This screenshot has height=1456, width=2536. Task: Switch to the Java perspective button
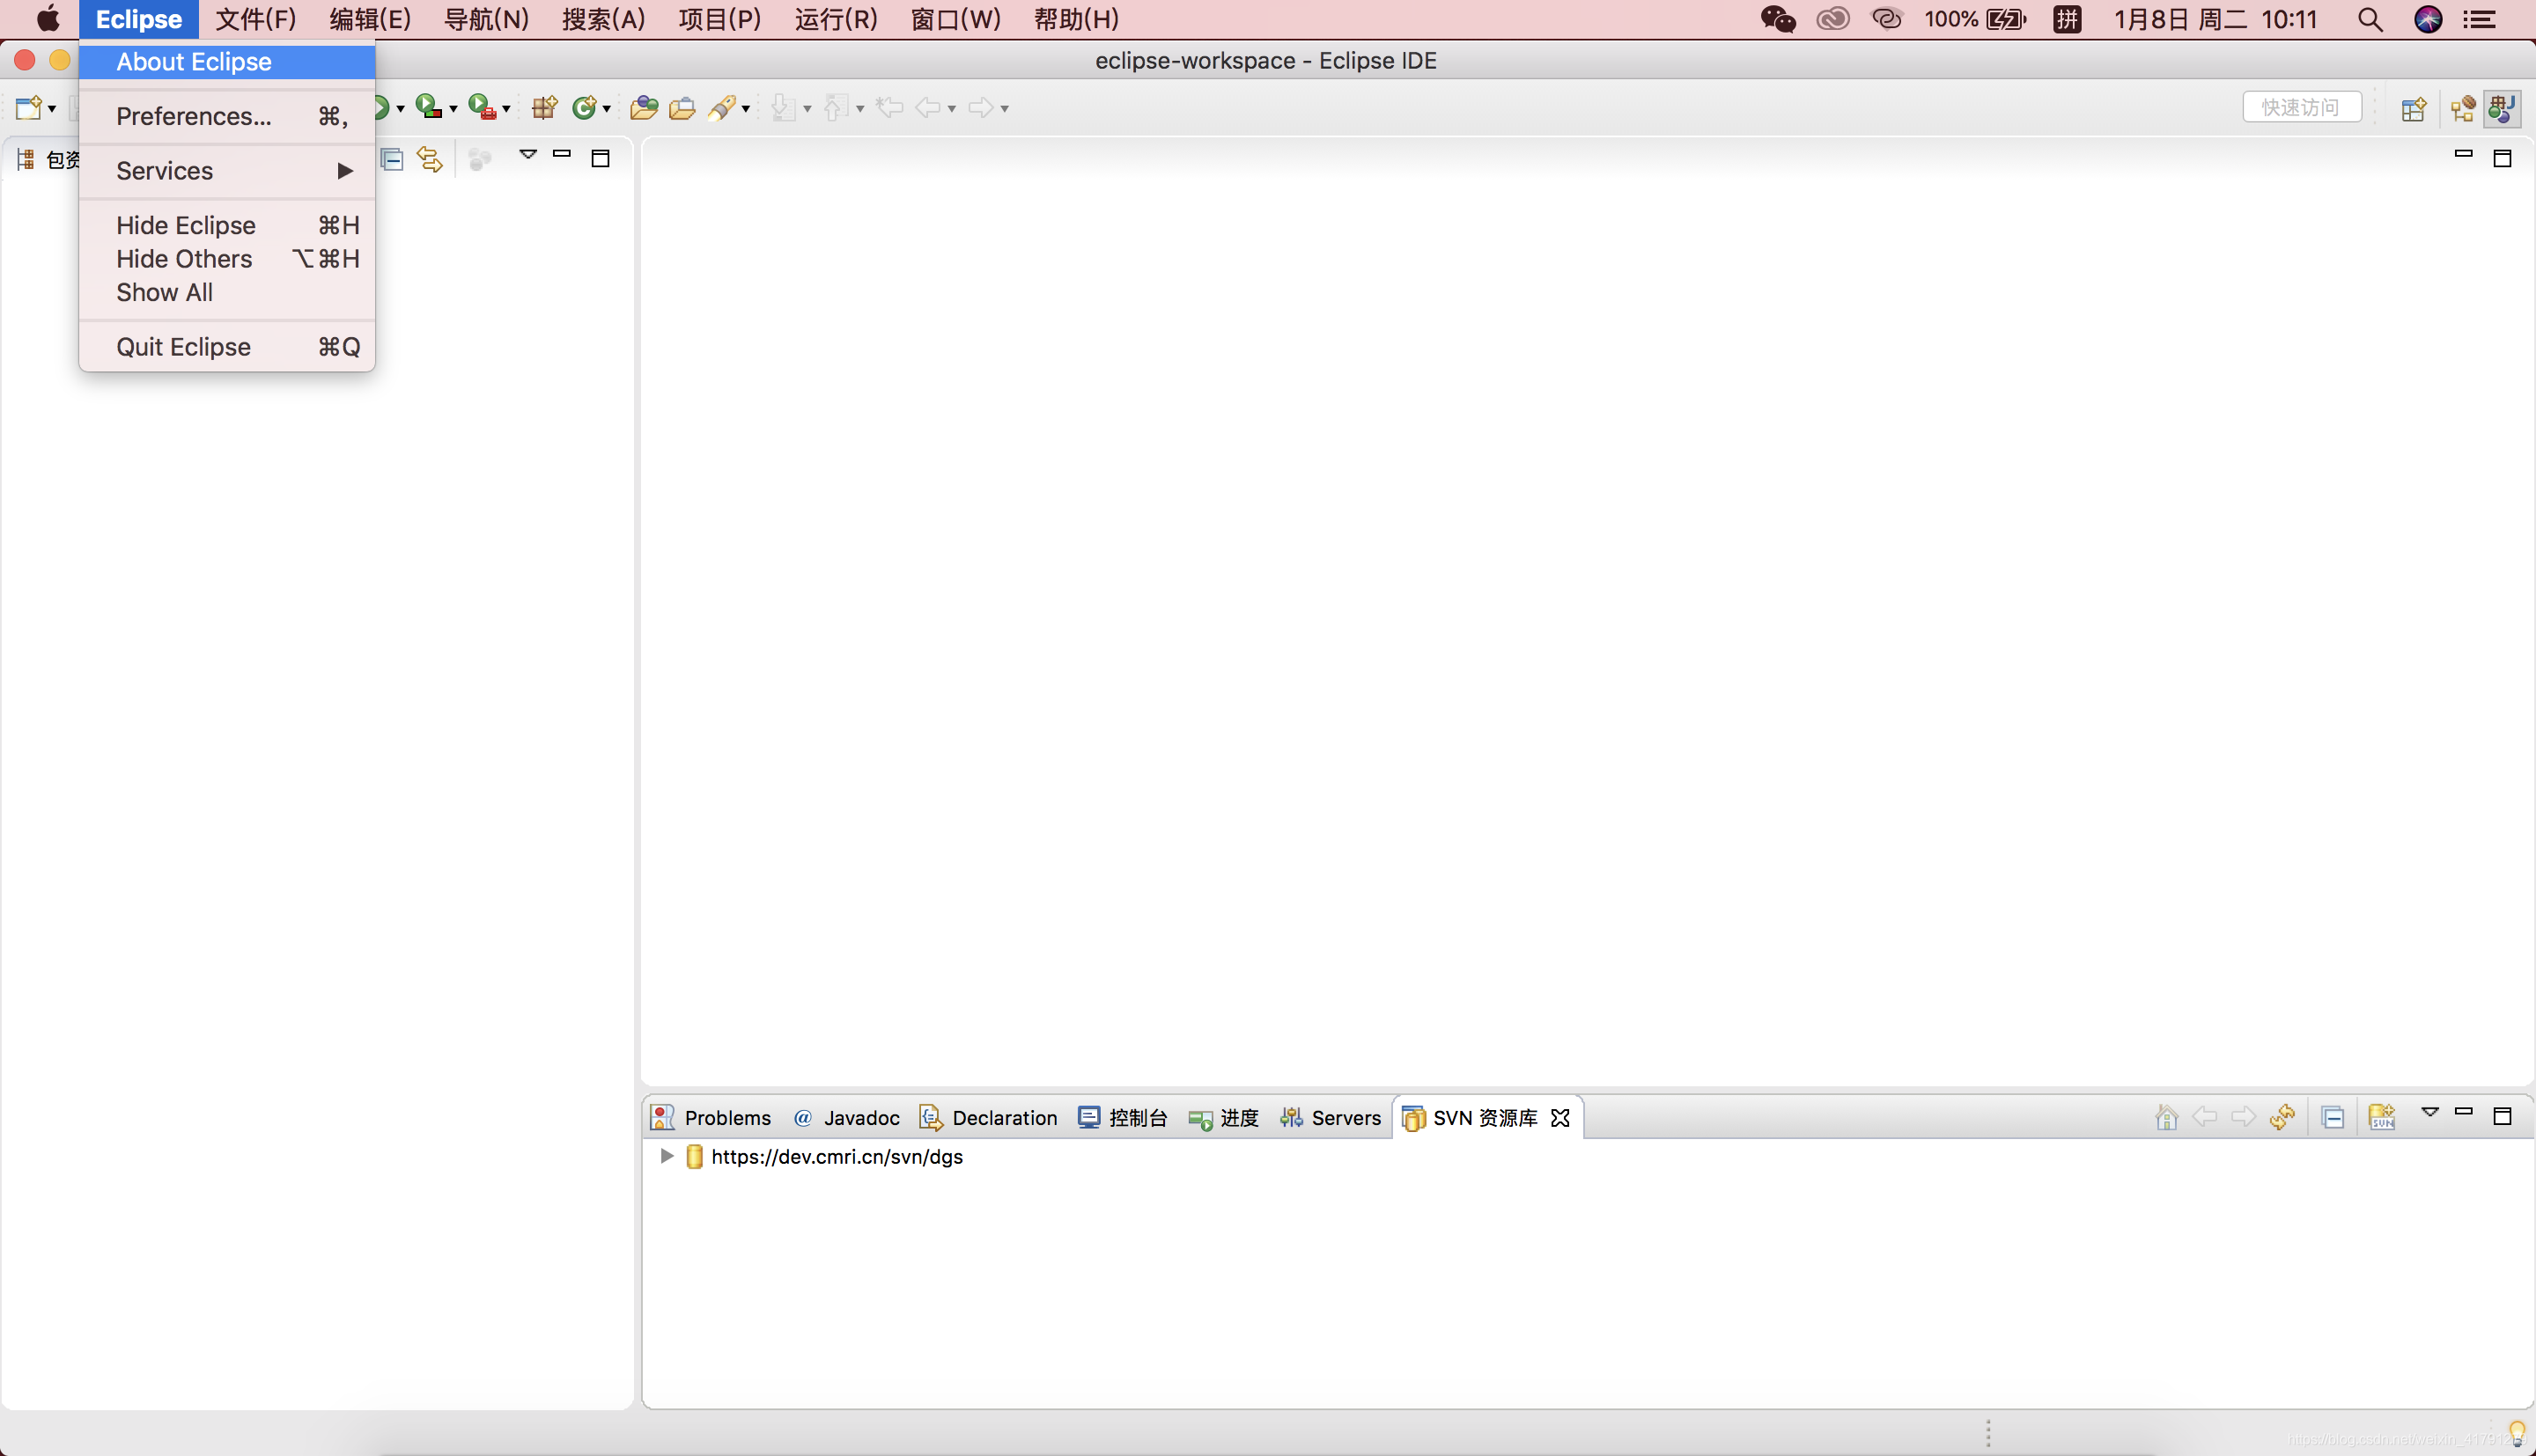2502,108
